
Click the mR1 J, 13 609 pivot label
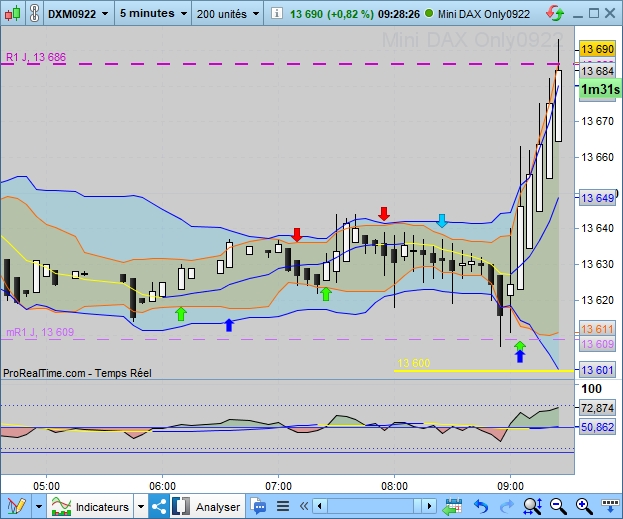pos(40,332)
